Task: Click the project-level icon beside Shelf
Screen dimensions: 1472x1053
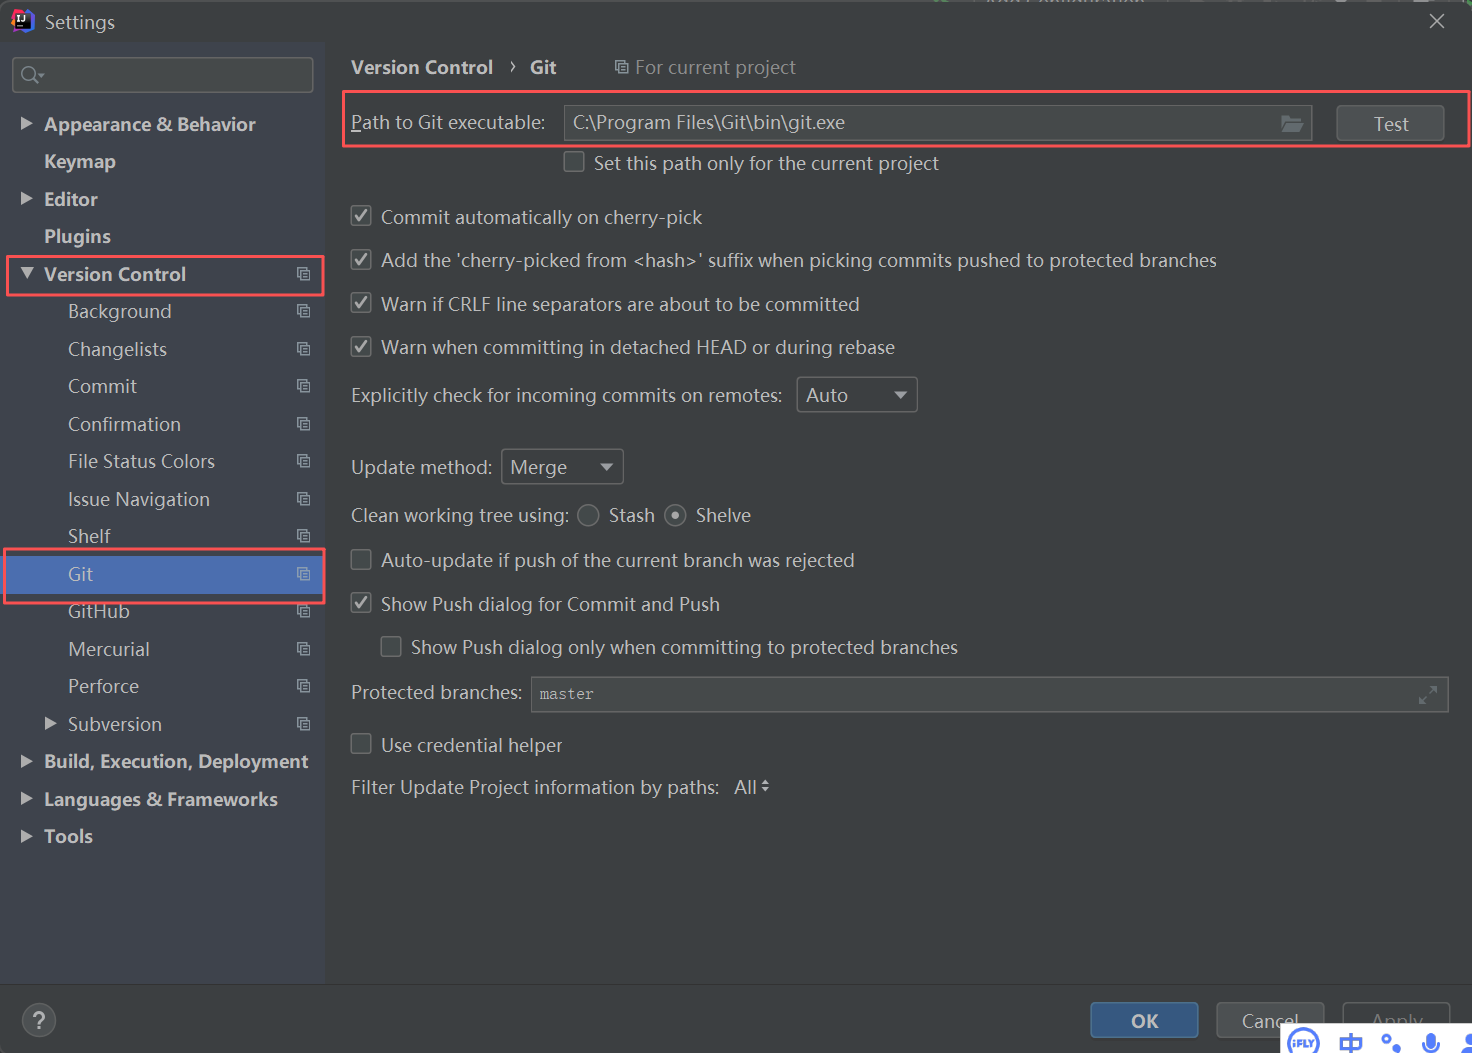Action: click(304, 536)
